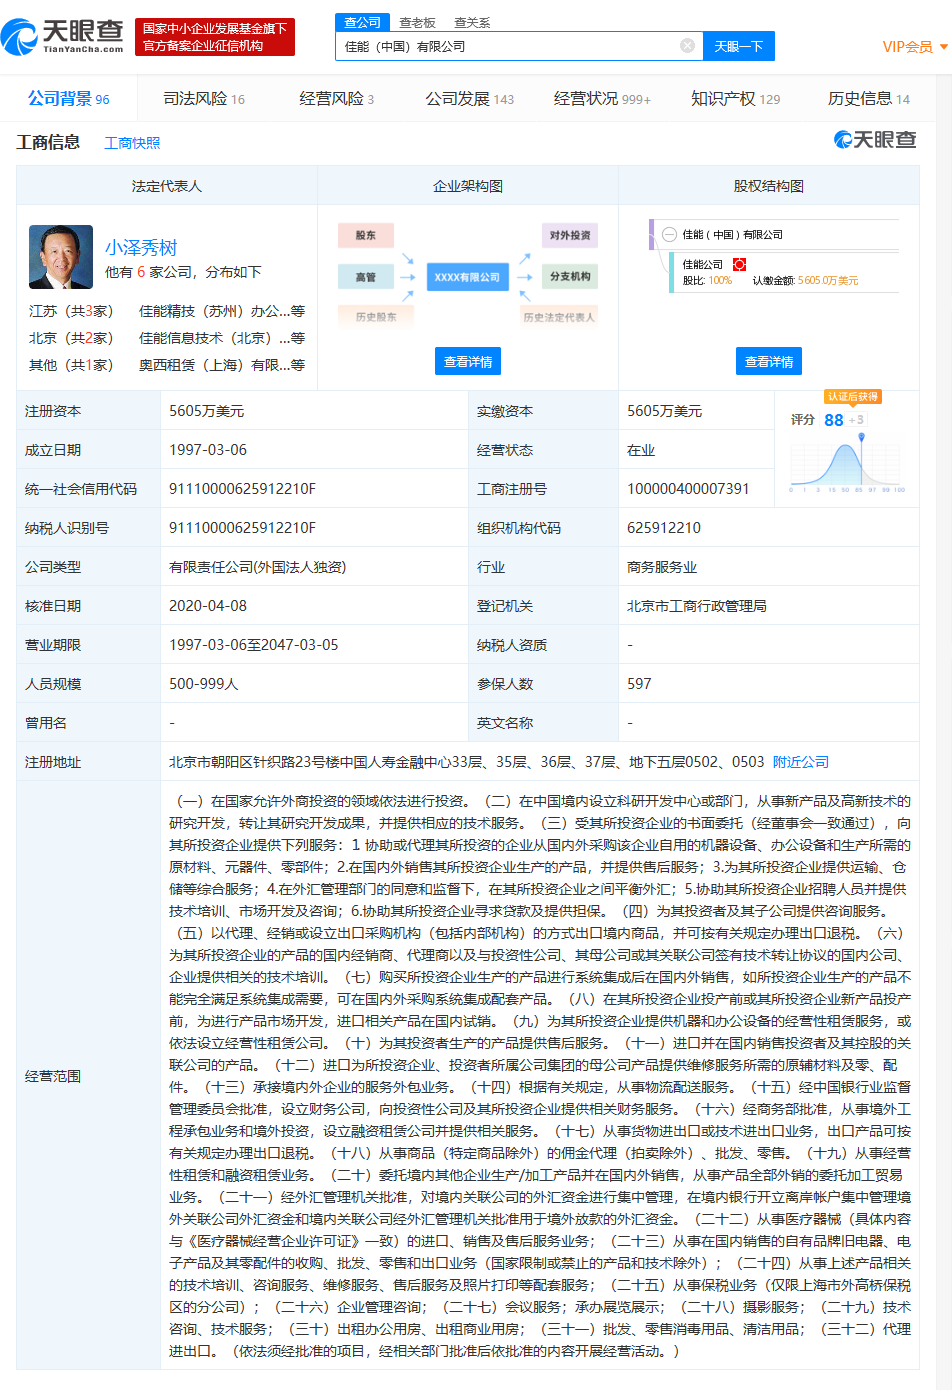Switch to the 查关系 search mode

pos(472,22)
